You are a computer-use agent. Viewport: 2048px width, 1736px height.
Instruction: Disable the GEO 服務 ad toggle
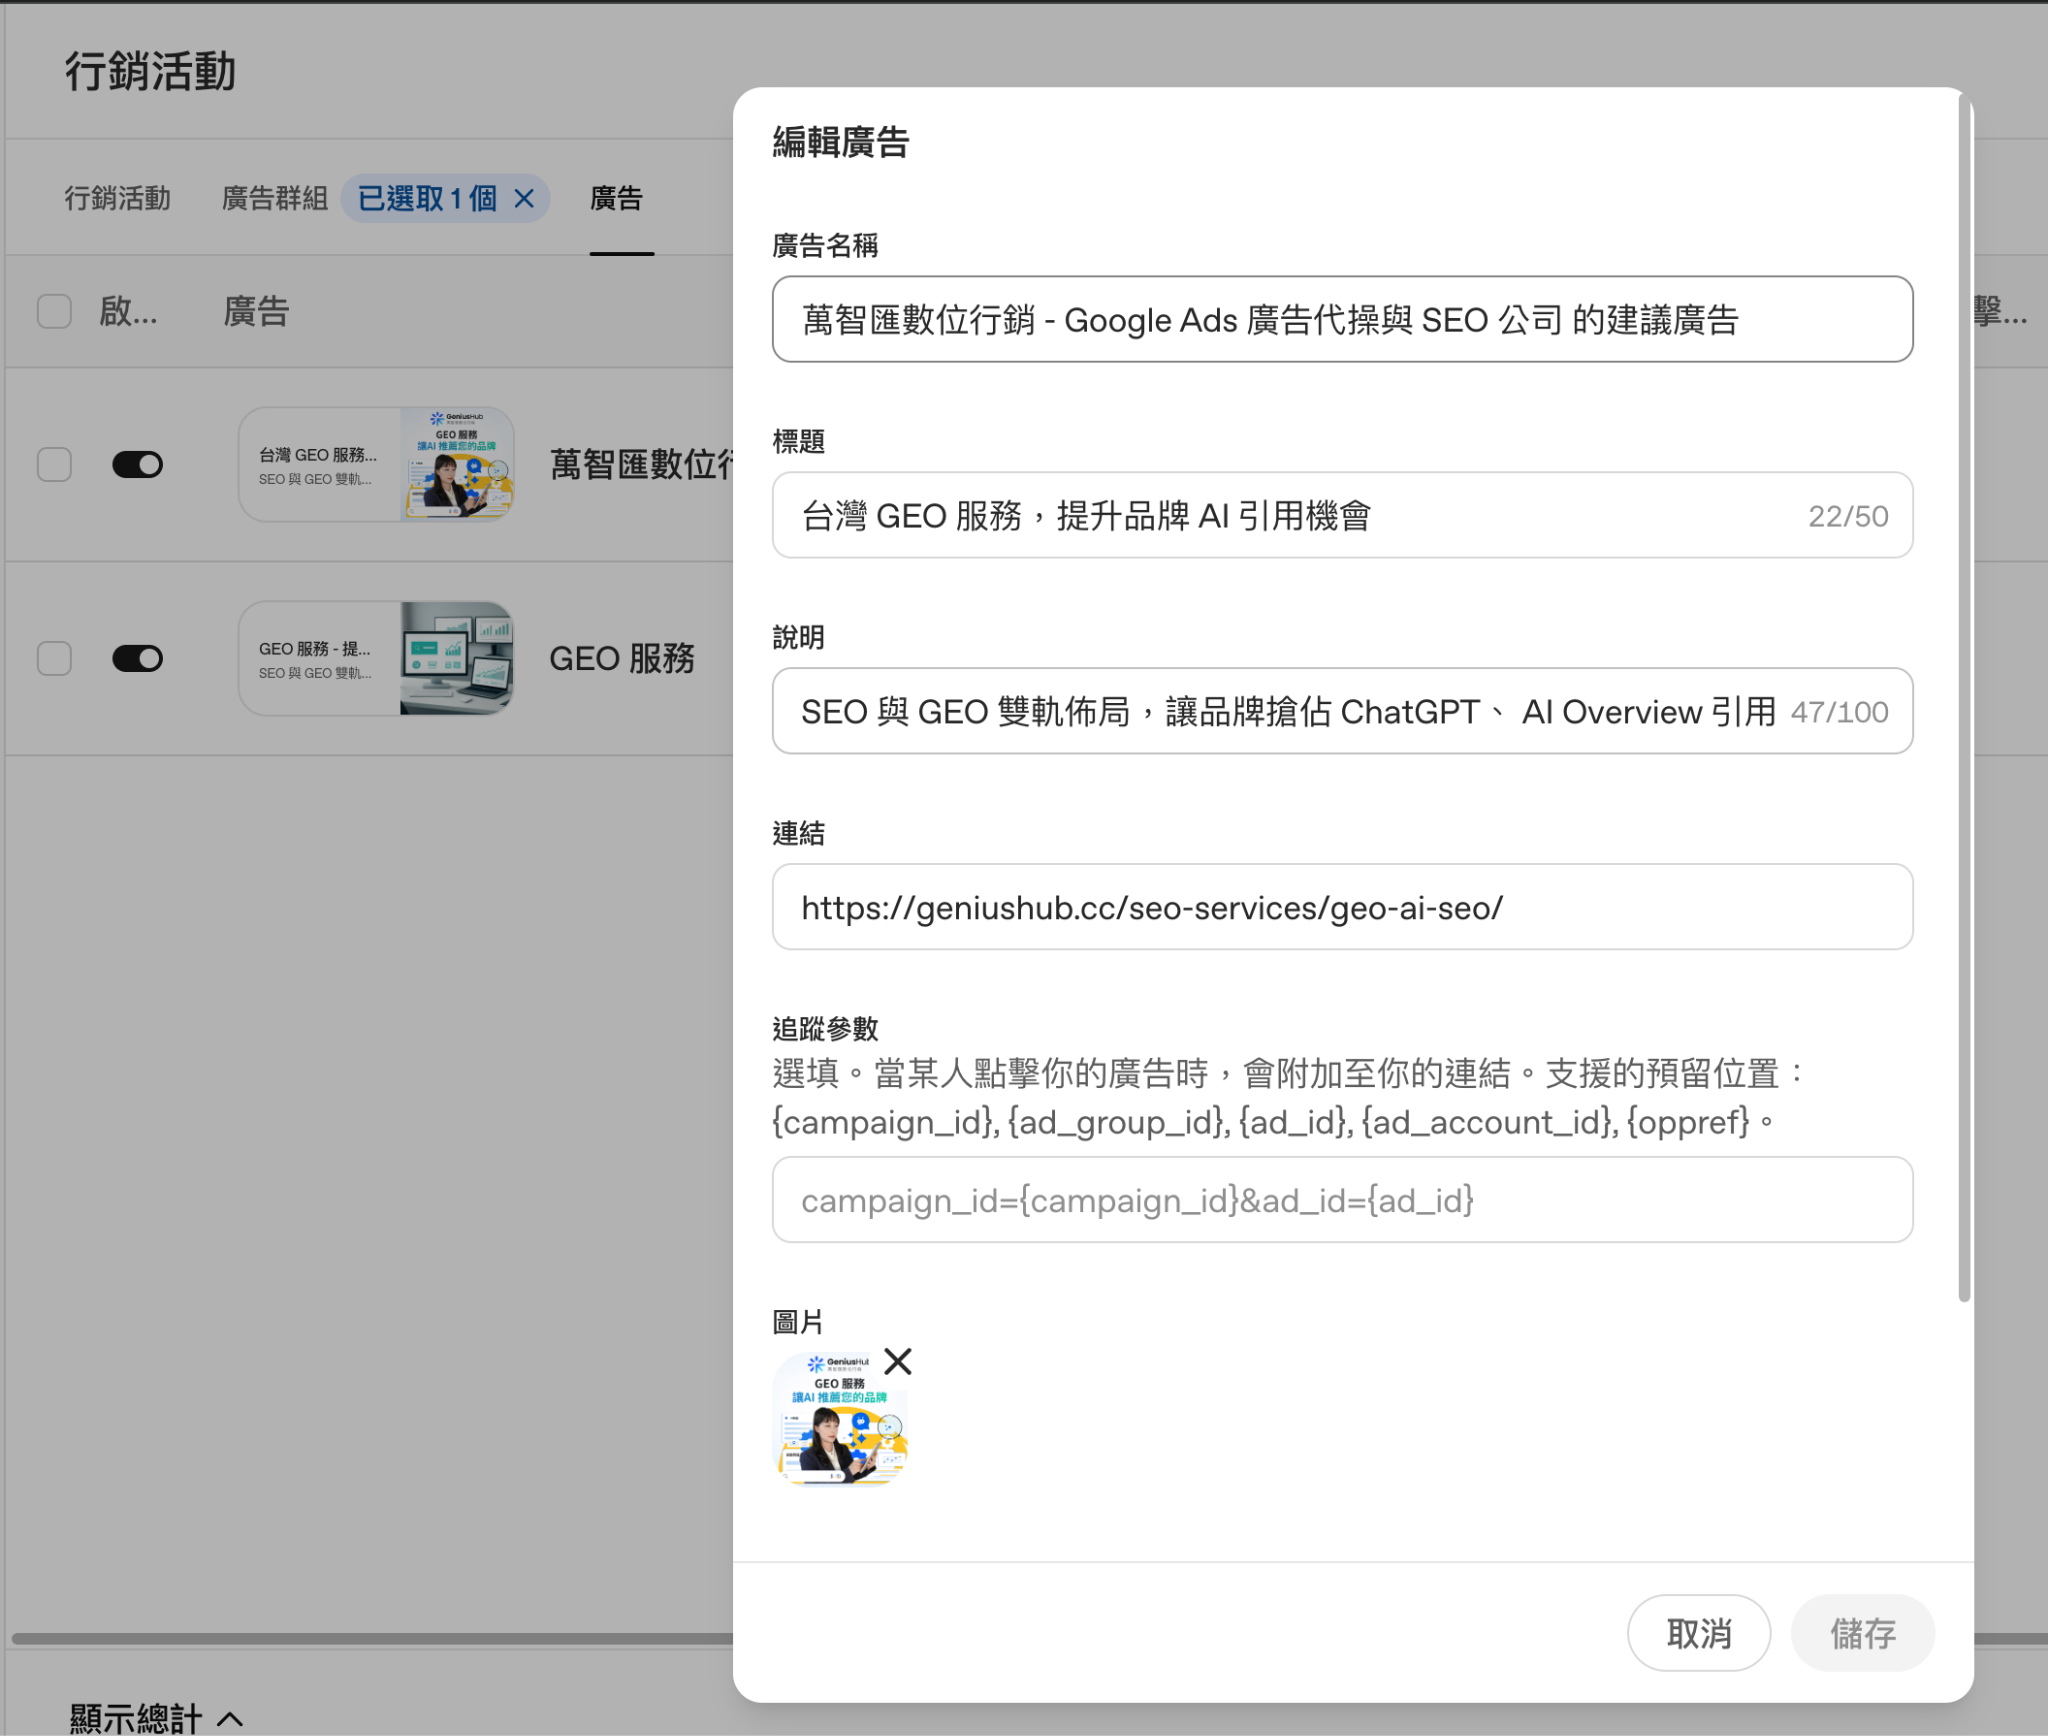(x=137, y=658)
